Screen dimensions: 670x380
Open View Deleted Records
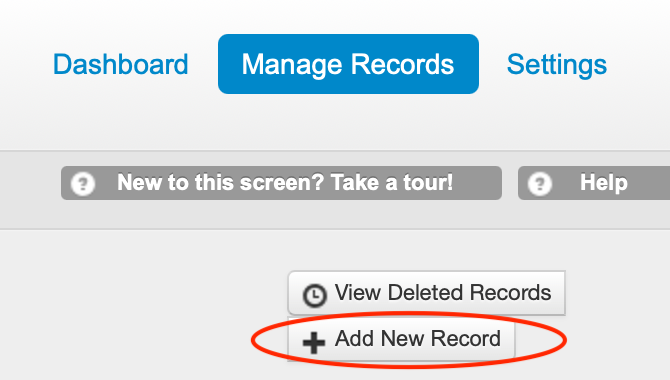[x=426, y=293]
